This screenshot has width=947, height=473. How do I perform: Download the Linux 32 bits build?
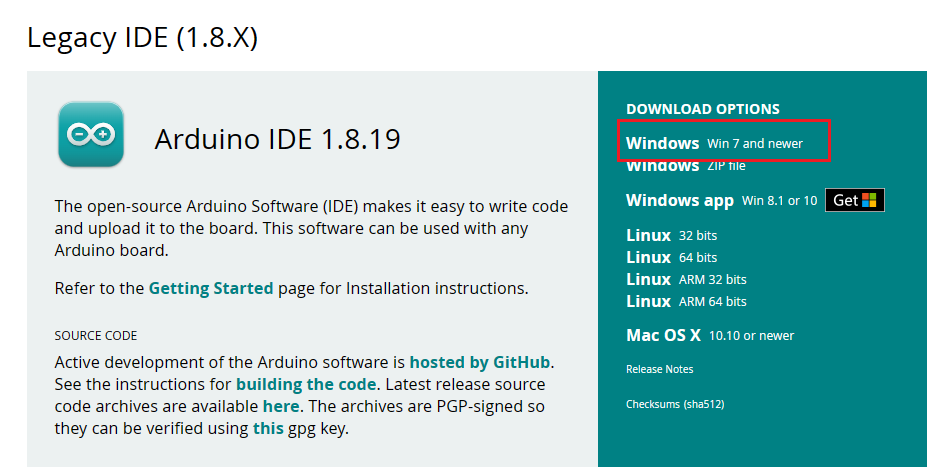coord(671,236)
